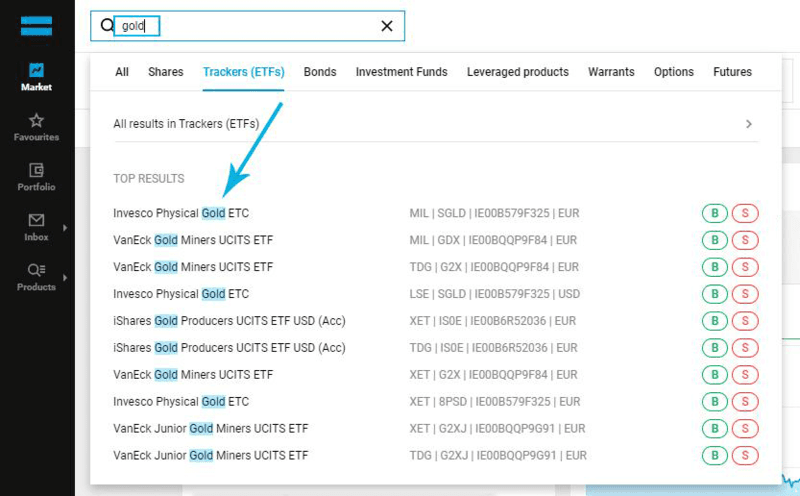Open Invesco Physical Gold ETC MIL result
Viewport: 800px width, 496px height.
(181, 213)
